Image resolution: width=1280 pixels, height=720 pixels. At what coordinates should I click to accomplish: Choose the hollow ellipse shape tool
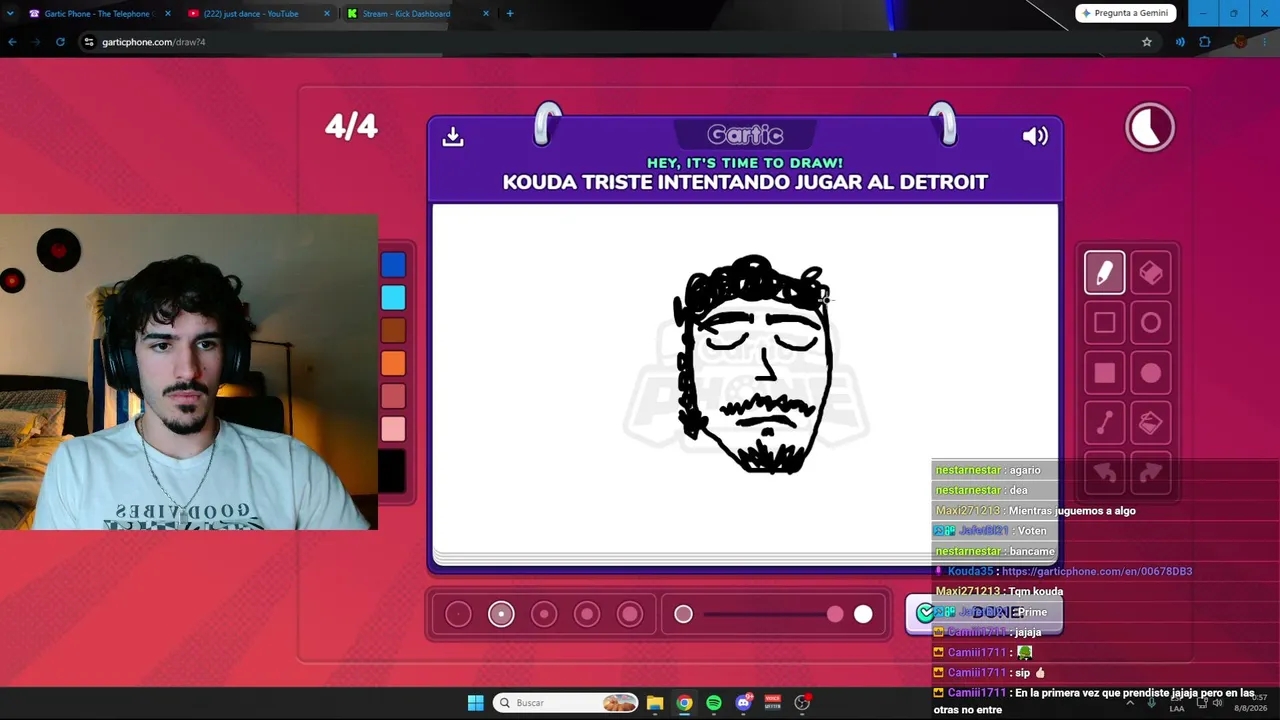(x=1151, y=323)
